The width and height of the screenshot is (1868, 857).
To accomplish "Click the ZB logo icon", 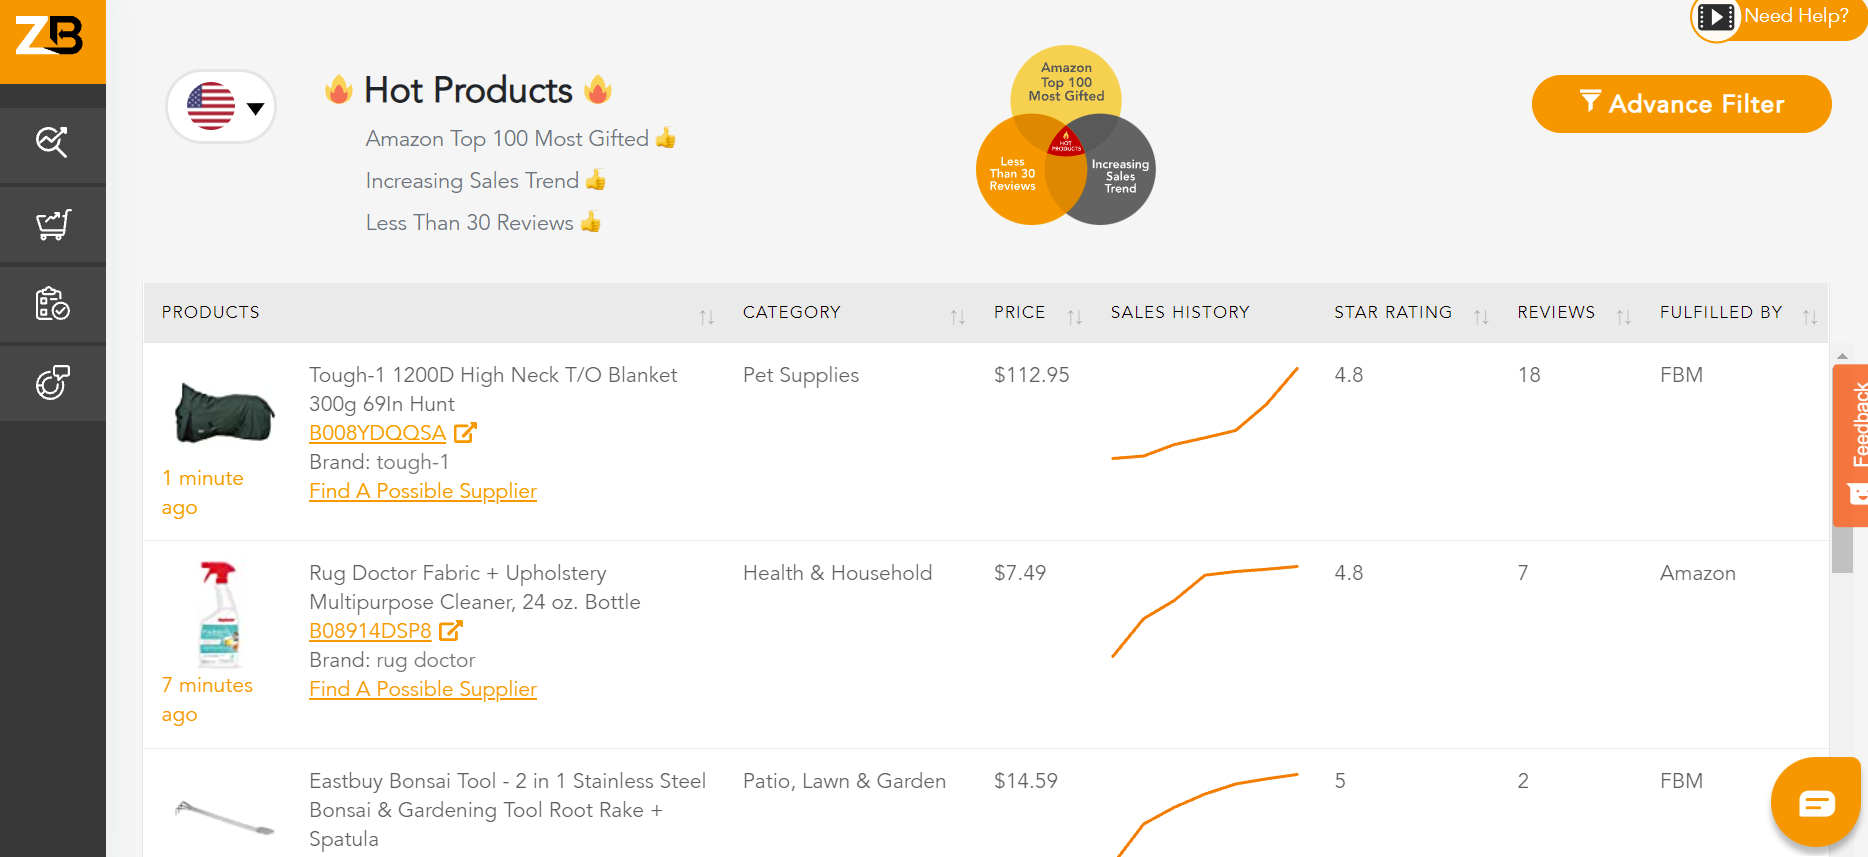I will coord(50,37).
